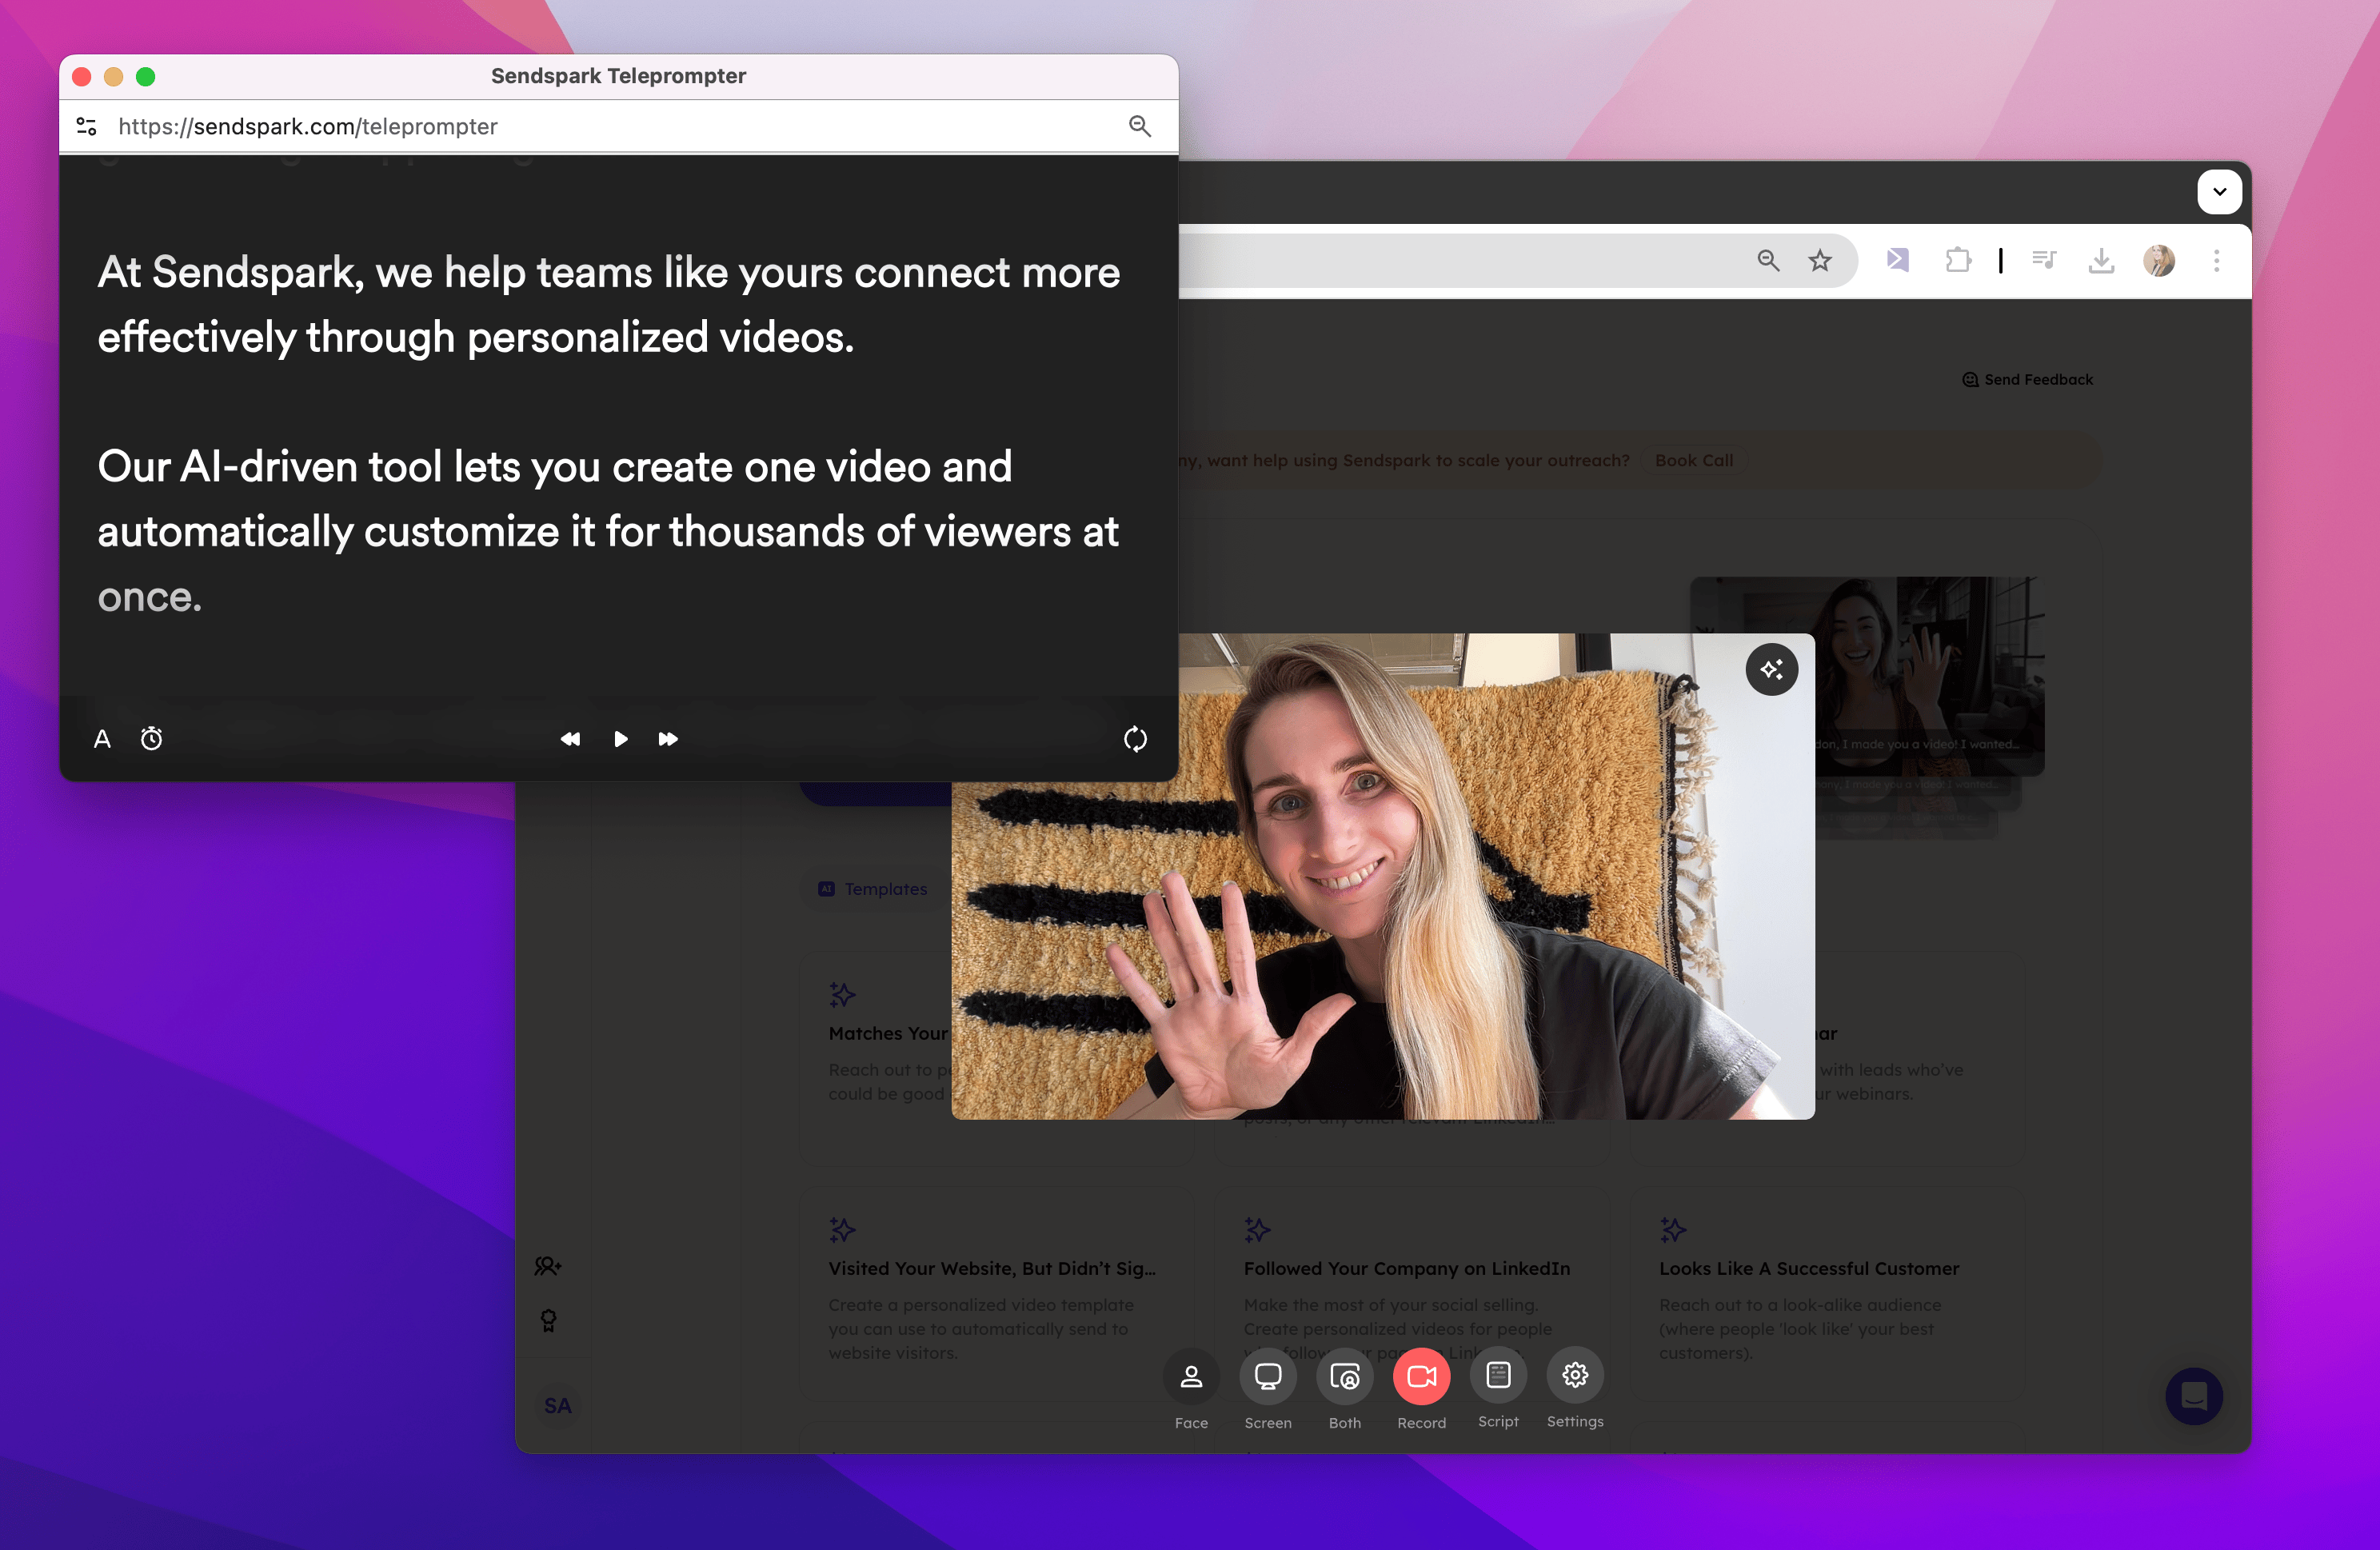
Task: Open the Chrome profile avatar
Action: click(2159, 261)
